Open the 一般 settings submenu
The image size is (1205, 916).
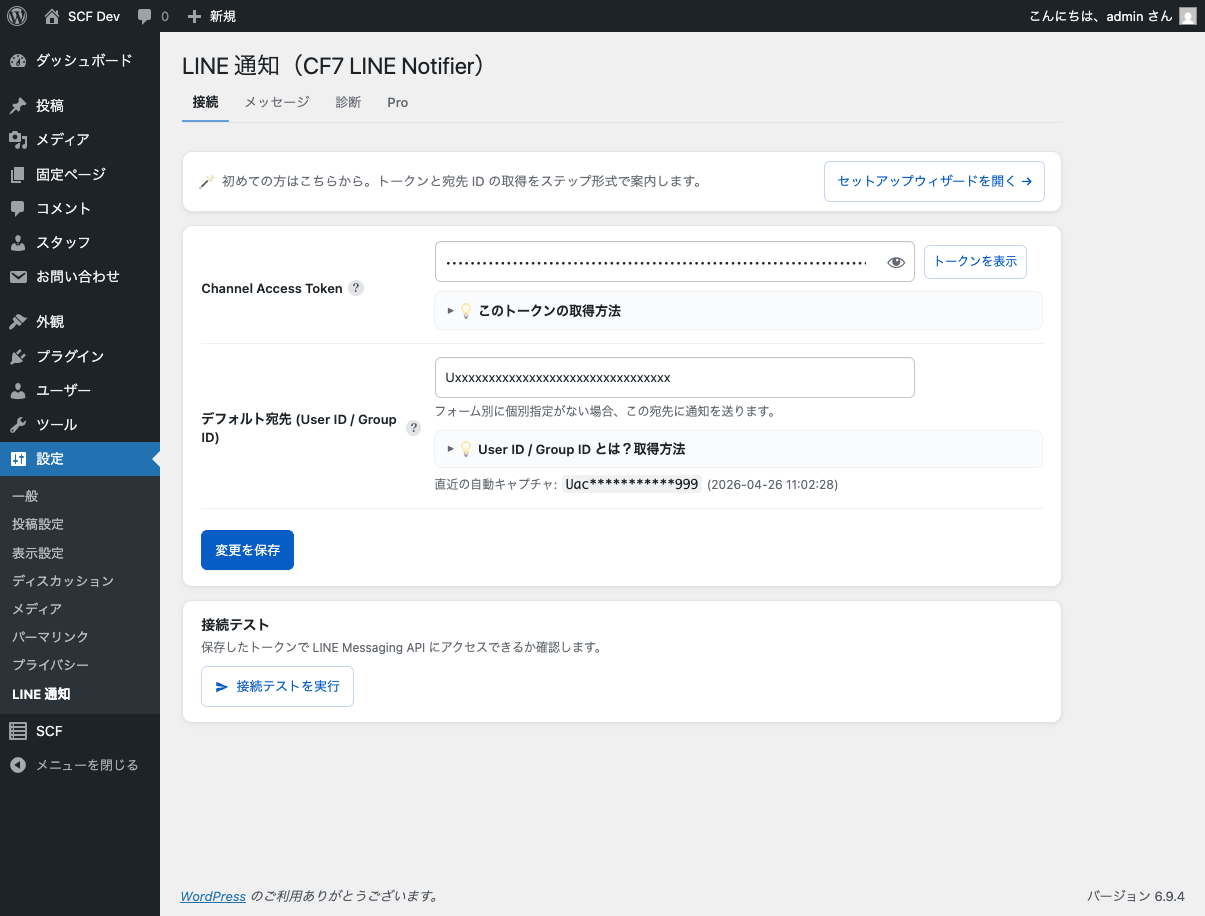point(25,496)
